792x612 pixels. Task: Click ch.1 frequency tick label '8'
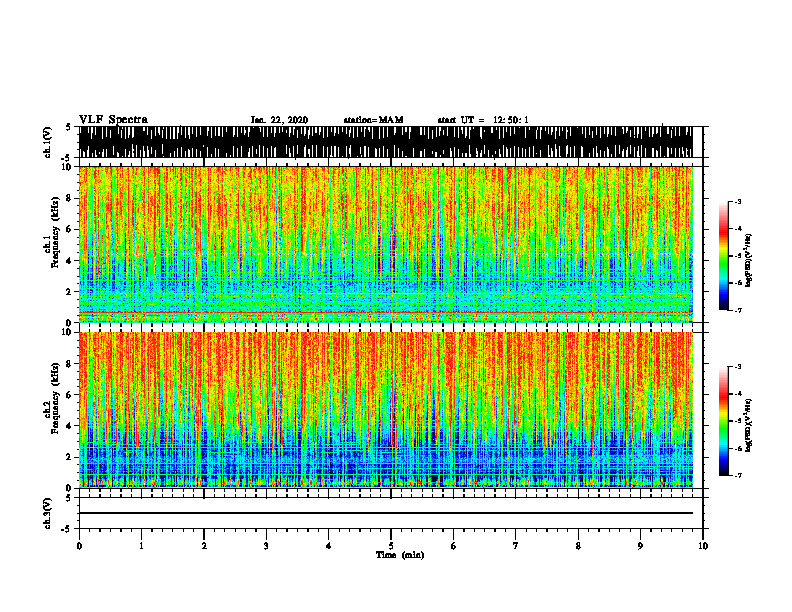coord(71,198)
